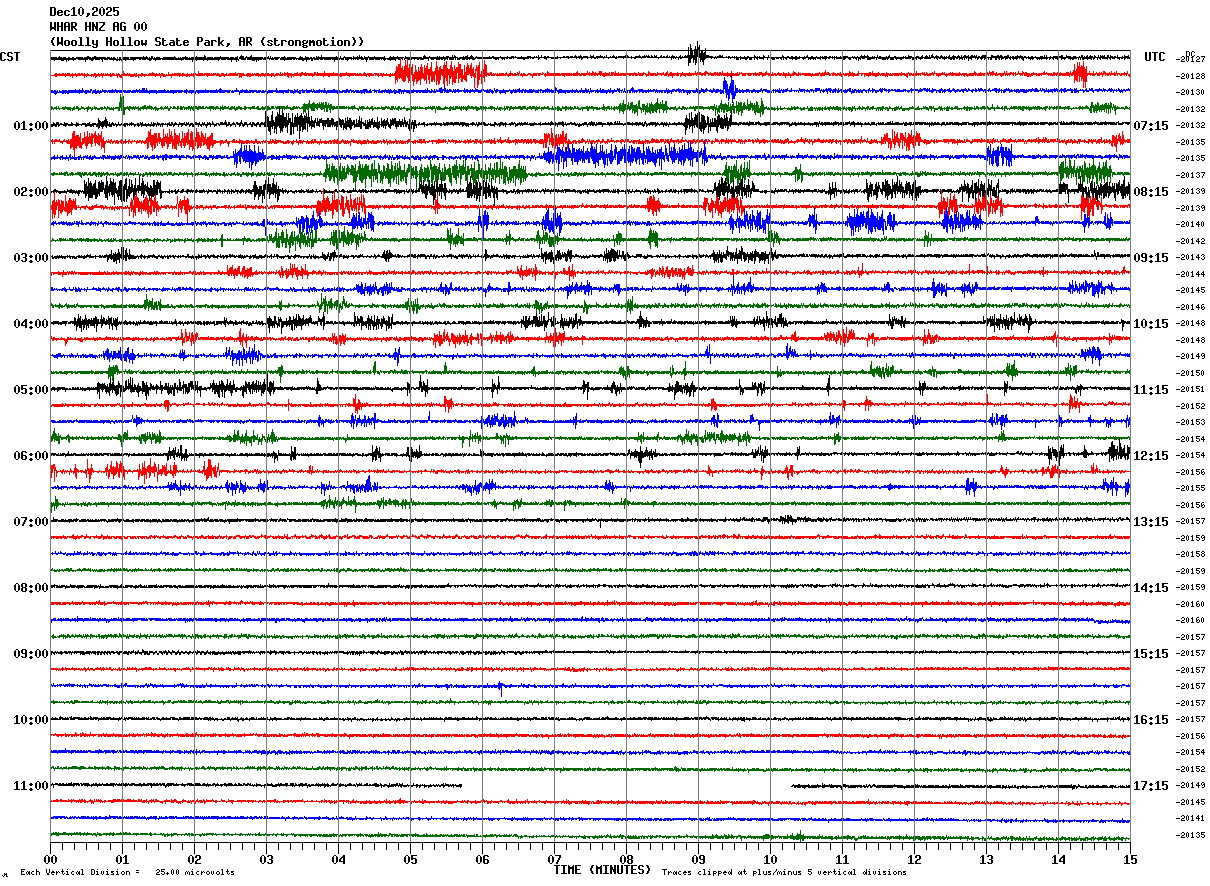The height and width of the screenshot is (886, 1210).
Task: Click minute 12 on the time axis
Action: 914,859
